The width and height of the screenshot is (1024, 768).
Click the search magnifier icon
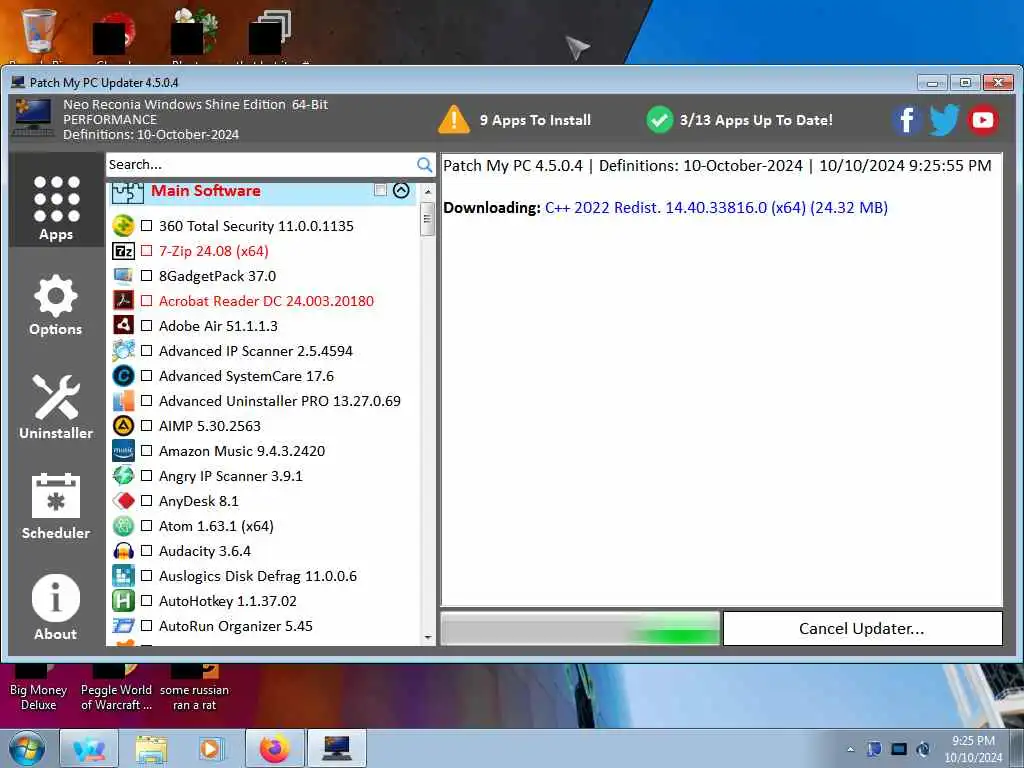pyautogui.click(x=424, y=165)
